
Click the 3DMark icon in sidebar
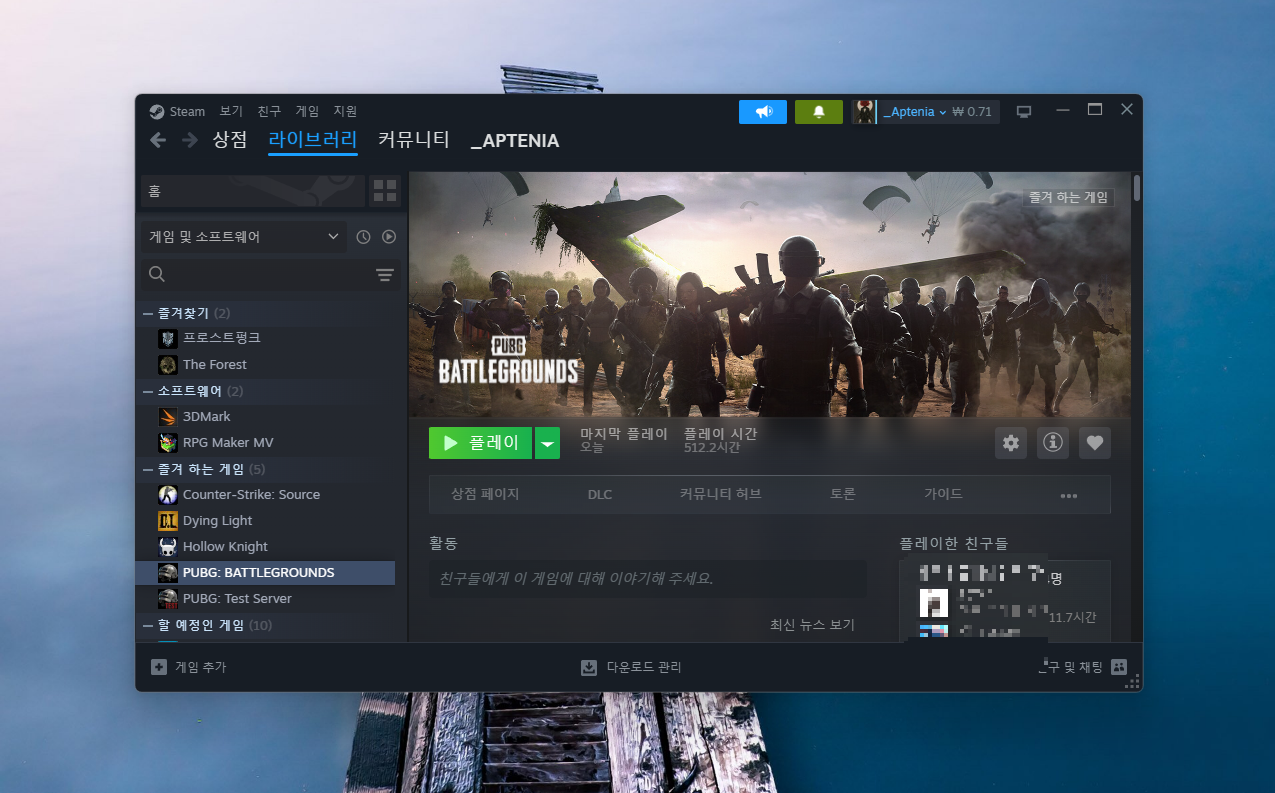(168, 417)
